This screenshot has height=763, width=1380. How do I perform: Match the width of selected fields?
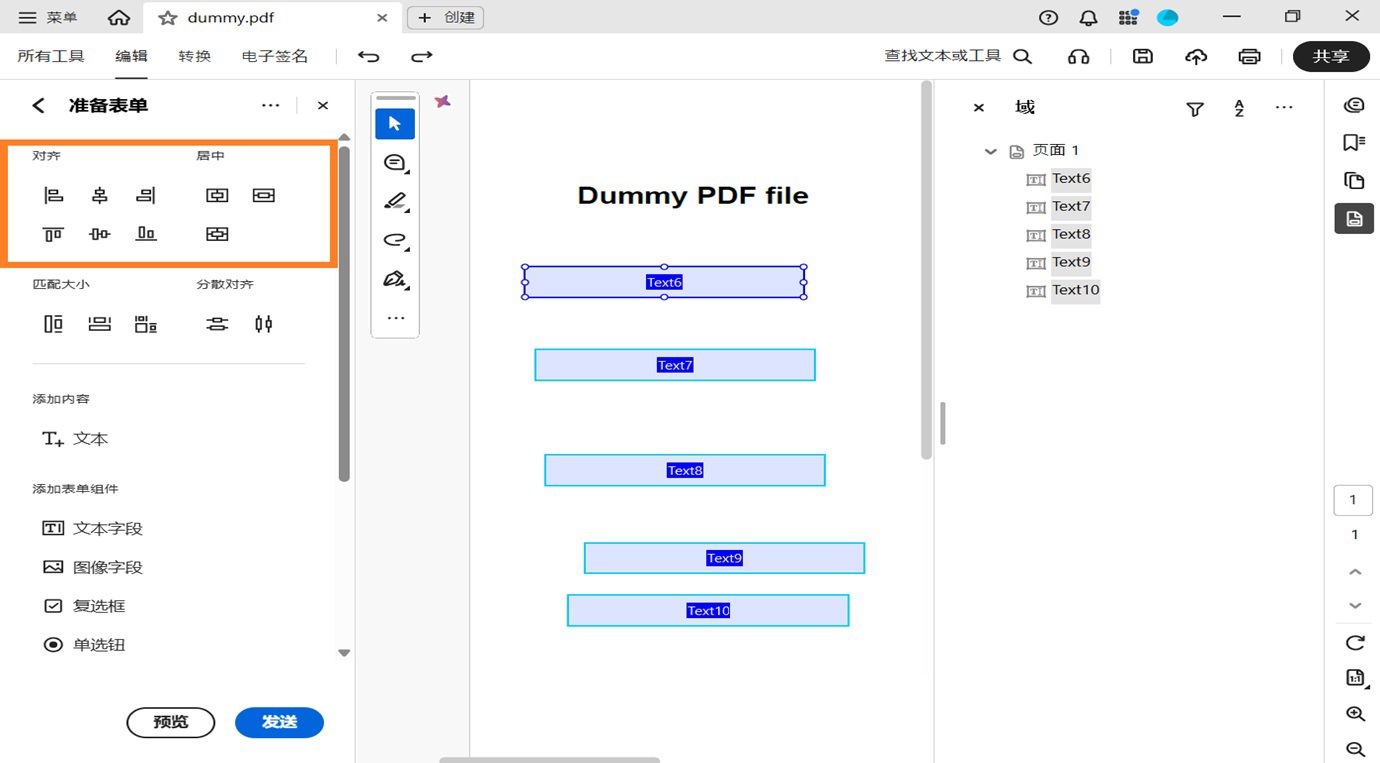coord(99,324)
